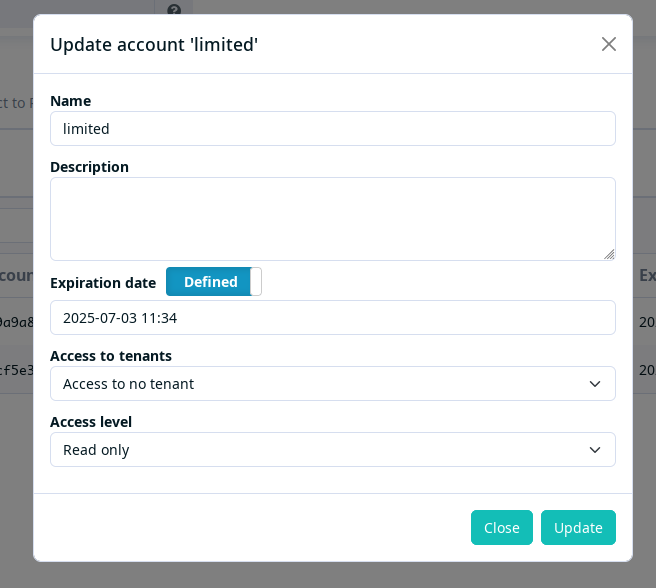Click the 'Expiration date' label
Image resolution: width=656 pixels, height=588 pixels.
[103, 283]
